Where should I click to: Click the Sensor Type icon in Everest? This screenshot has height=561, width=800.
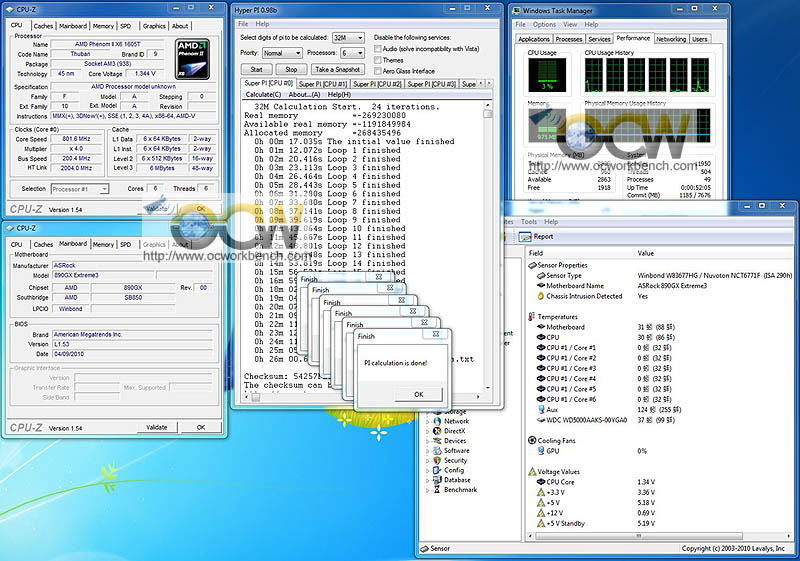coord(541,275)
